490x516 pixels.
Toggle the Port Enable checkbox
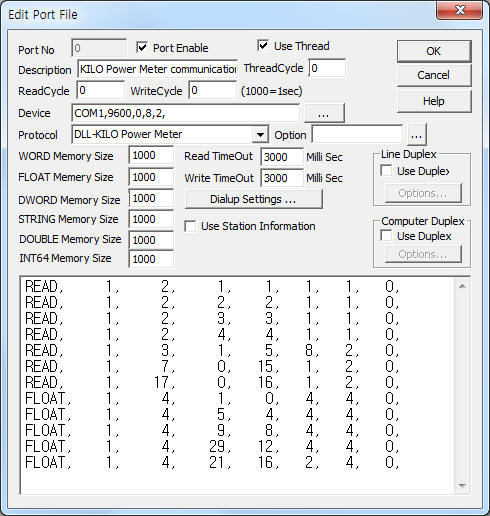(142, 47)
